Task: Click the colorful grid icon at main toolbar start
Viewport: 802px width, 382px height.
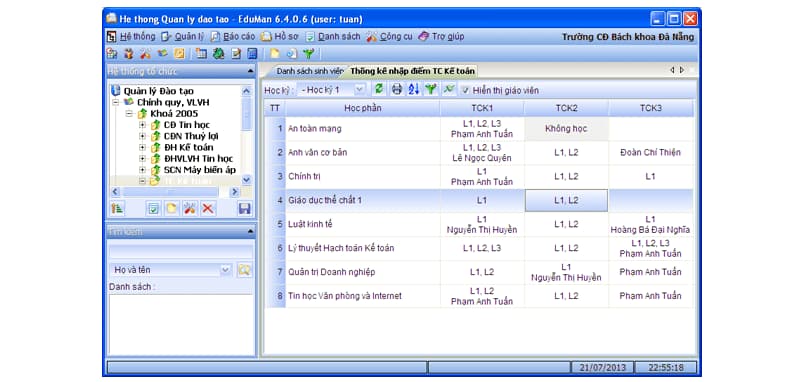Action: point(112,53)
